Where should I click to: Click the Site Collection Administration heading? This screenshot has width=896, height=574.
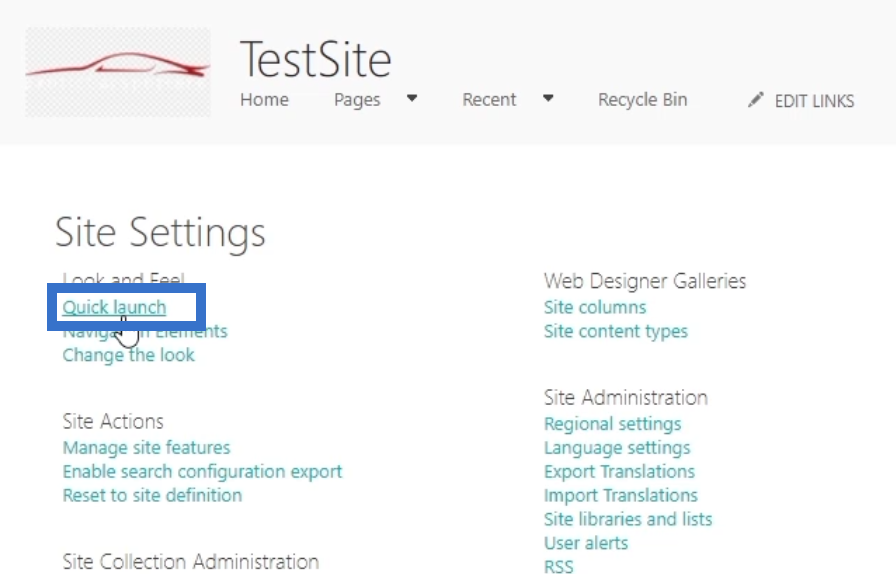(190, 562)
